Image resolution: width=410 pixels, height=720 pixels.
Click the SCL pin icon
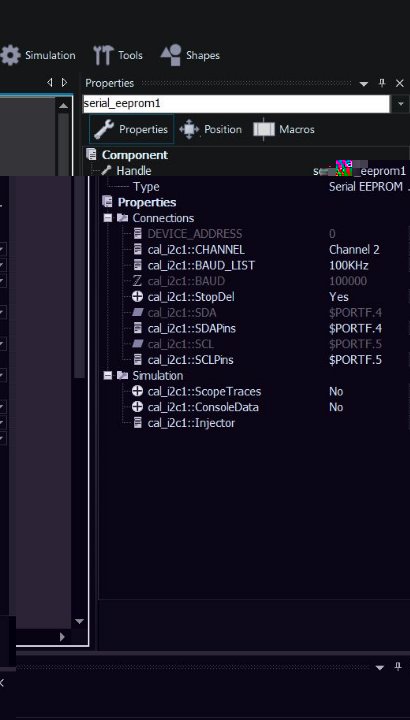(x=138, y=344)
